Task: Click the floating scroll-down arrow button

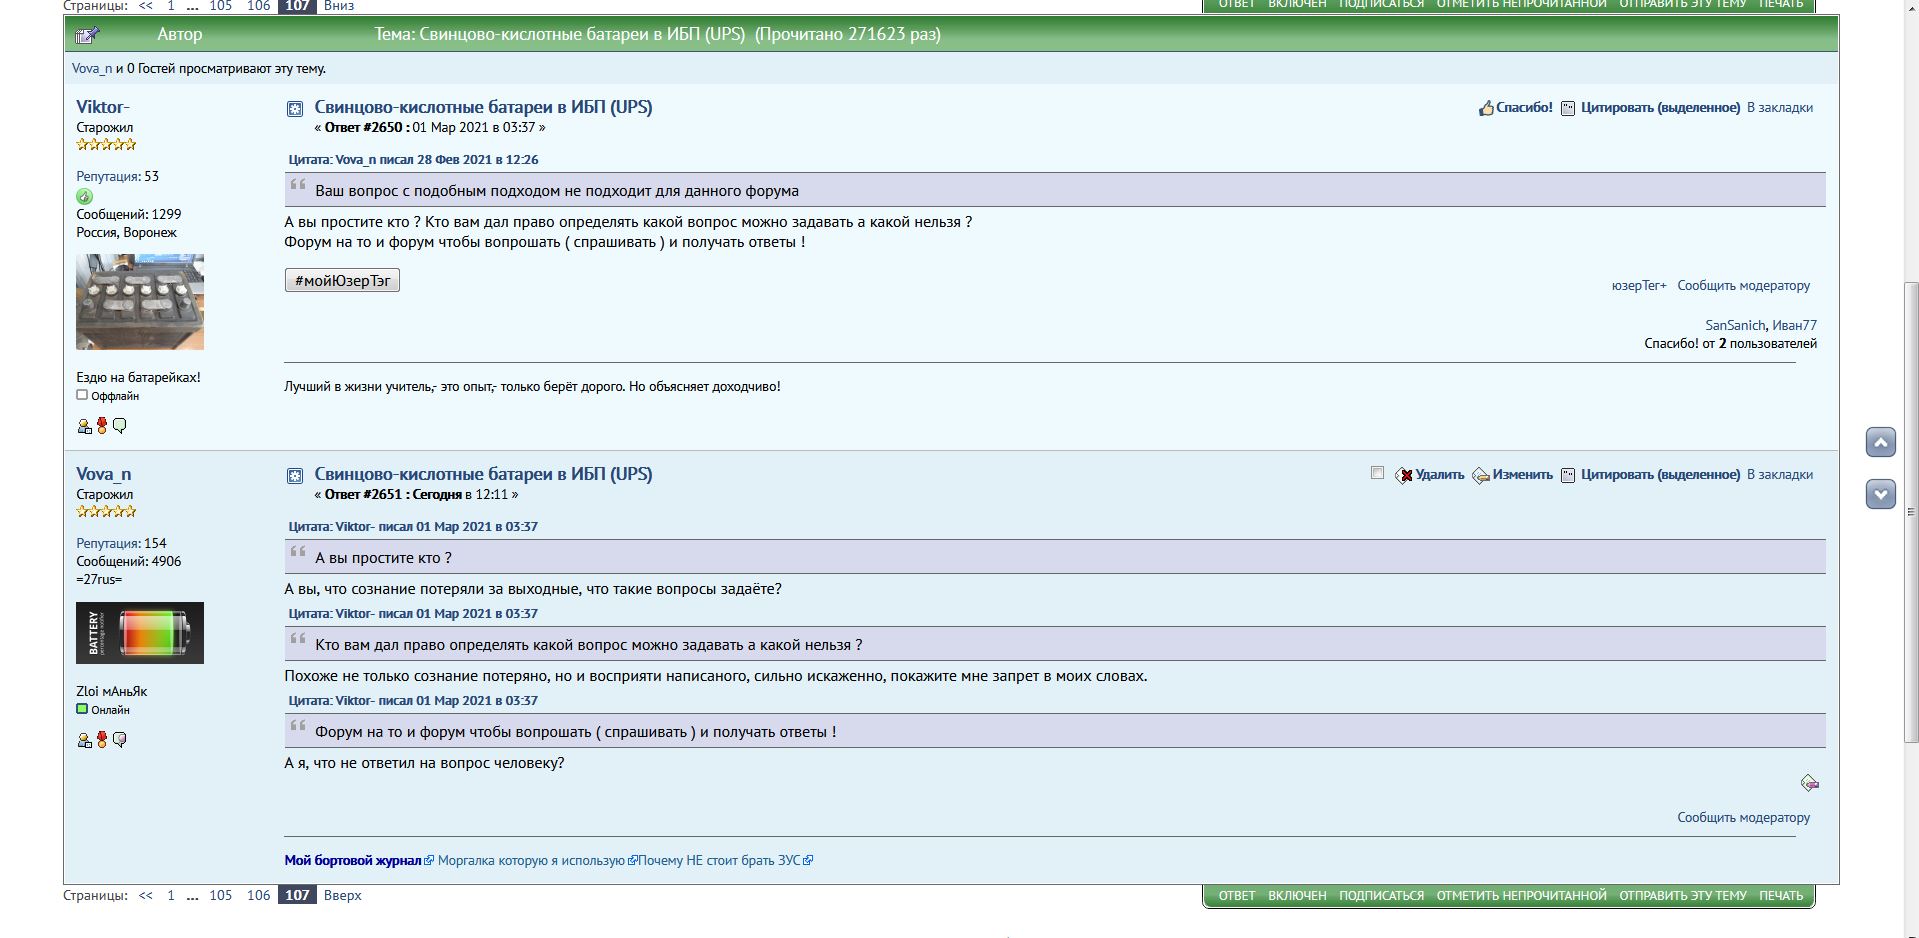Action: click(x=1880, y=493)
